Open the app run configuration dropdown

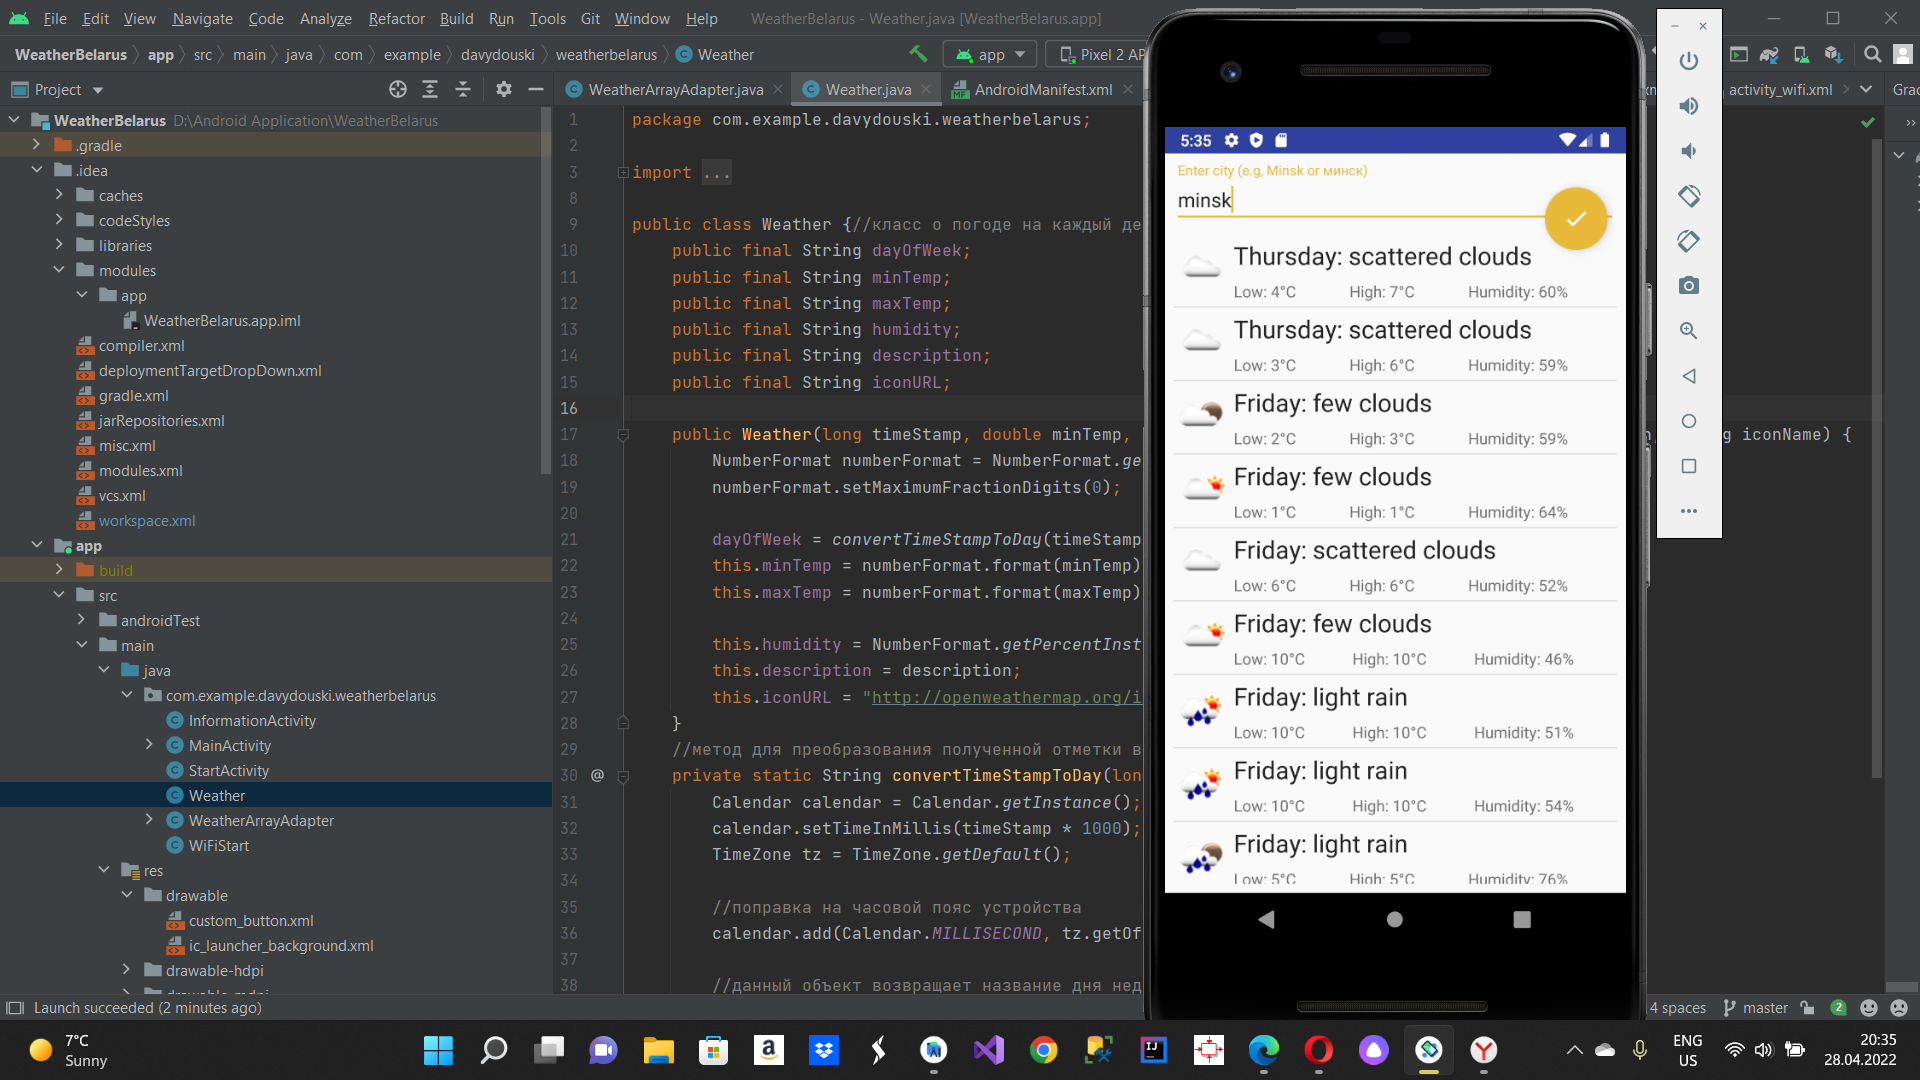(x=990, y=54)
